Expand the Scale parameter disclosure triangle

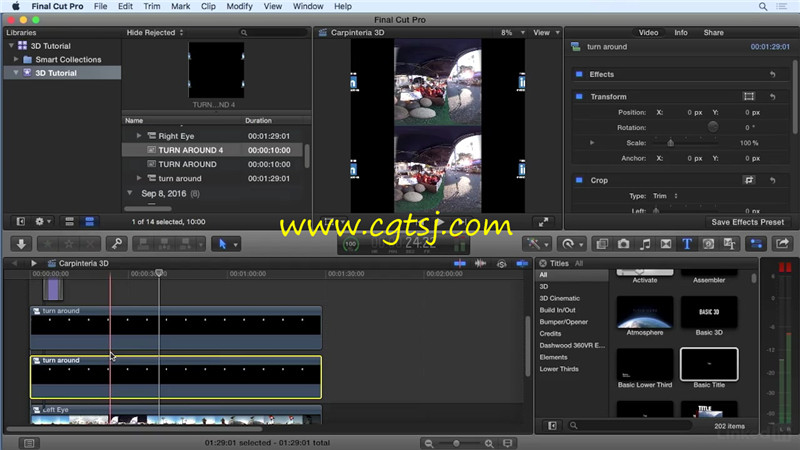point(592,143)
